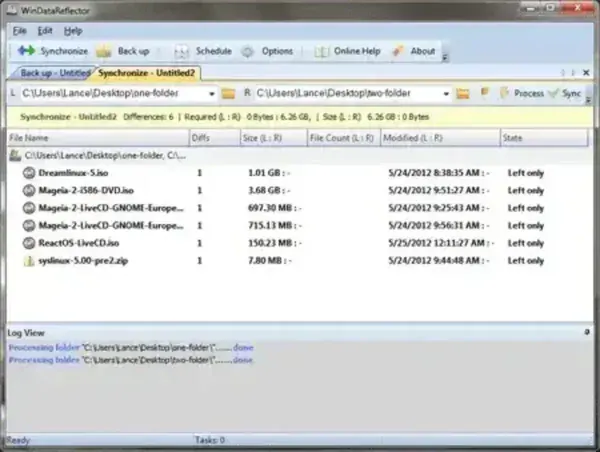Open left folder path dropdown
Viewport: 600px width, 452px height.
211,94
